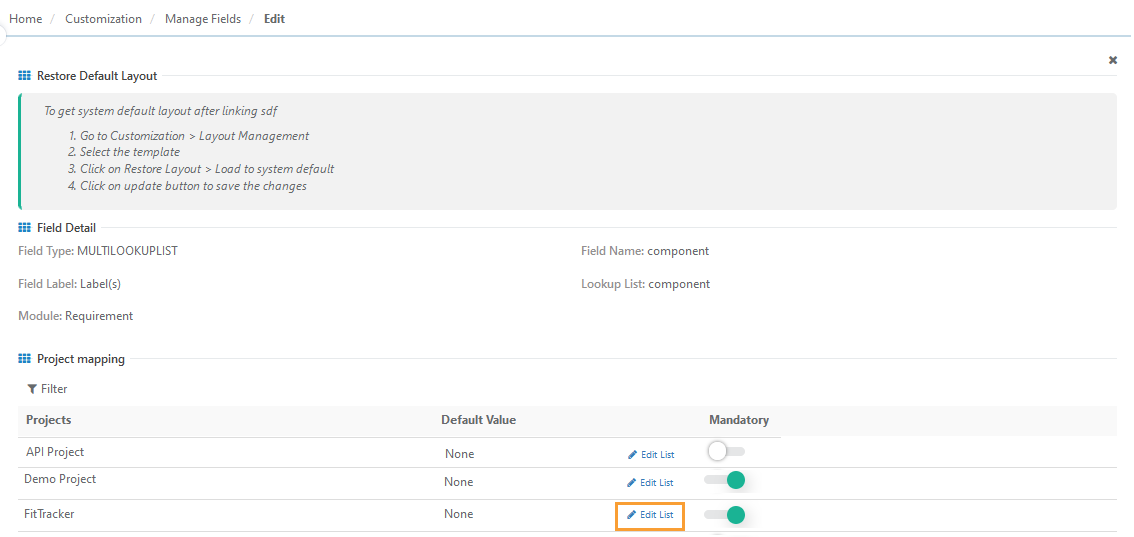Click the Projects column header

point(48,420)
